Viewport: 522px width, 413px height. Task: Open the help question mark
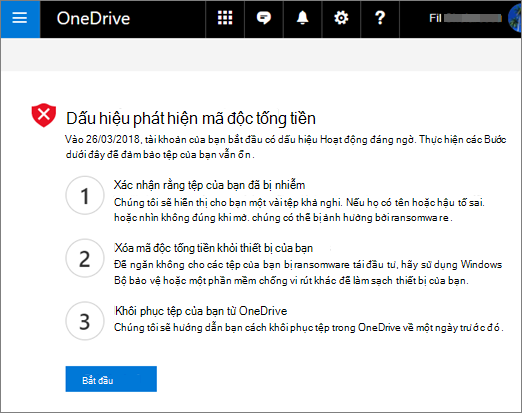click(380, 18)
